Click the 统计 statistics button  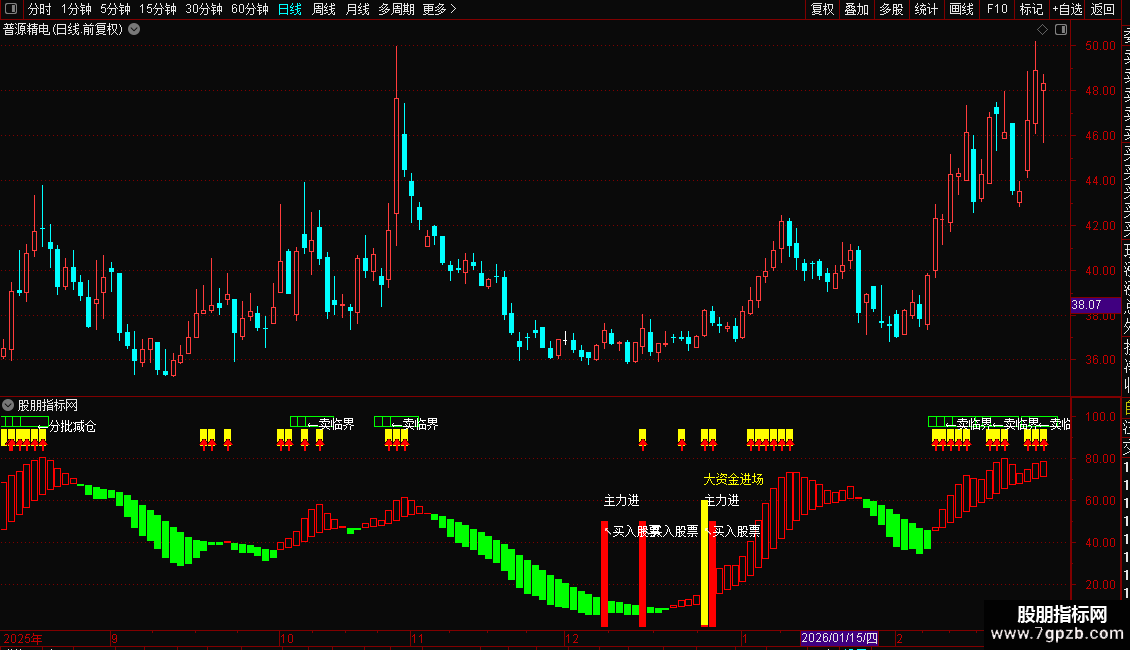click(926, 9)
